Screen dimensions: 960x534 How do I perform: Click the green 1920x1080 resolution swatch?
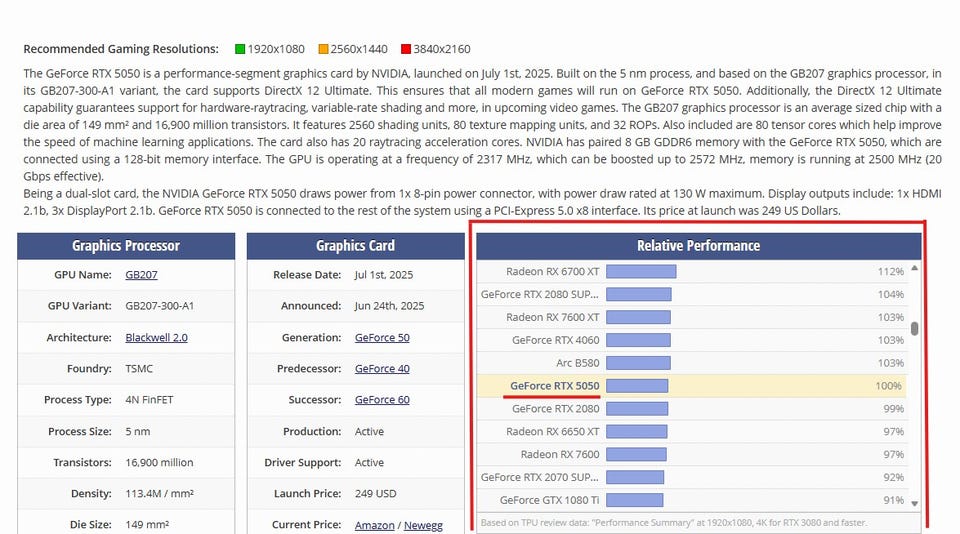pos(240,49)
